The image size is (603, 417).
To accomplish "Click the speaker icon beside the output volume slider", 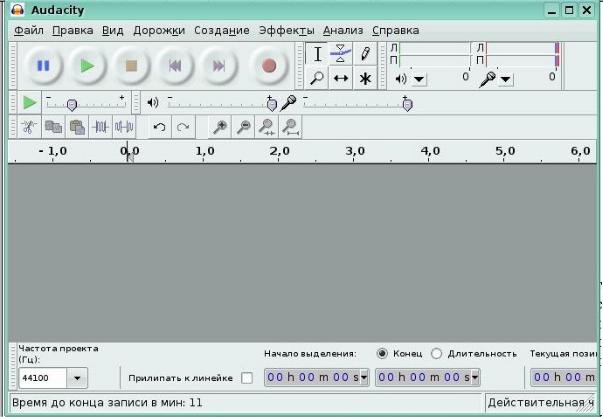I will coord(153,102).
